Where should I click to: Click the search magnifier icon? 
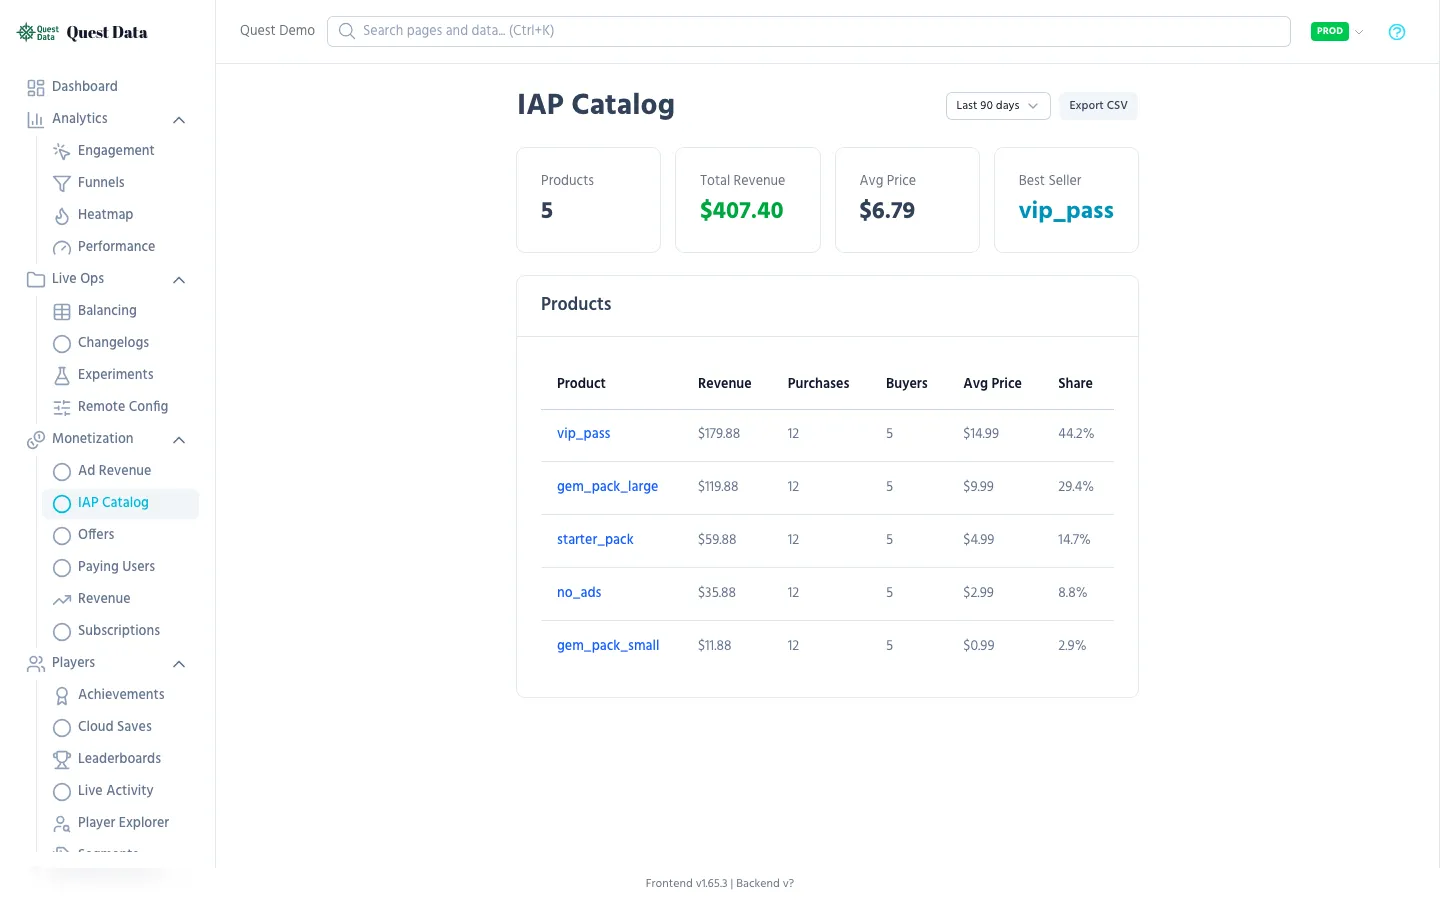point(347,31)
